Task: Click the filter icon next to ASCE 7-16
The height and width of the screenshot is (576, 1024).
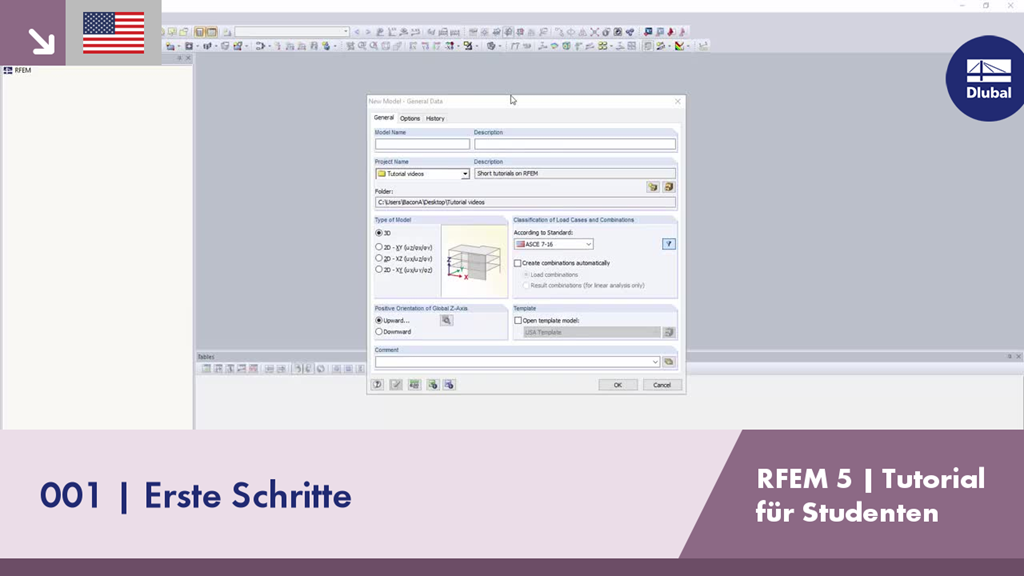Action: [669, 244]
